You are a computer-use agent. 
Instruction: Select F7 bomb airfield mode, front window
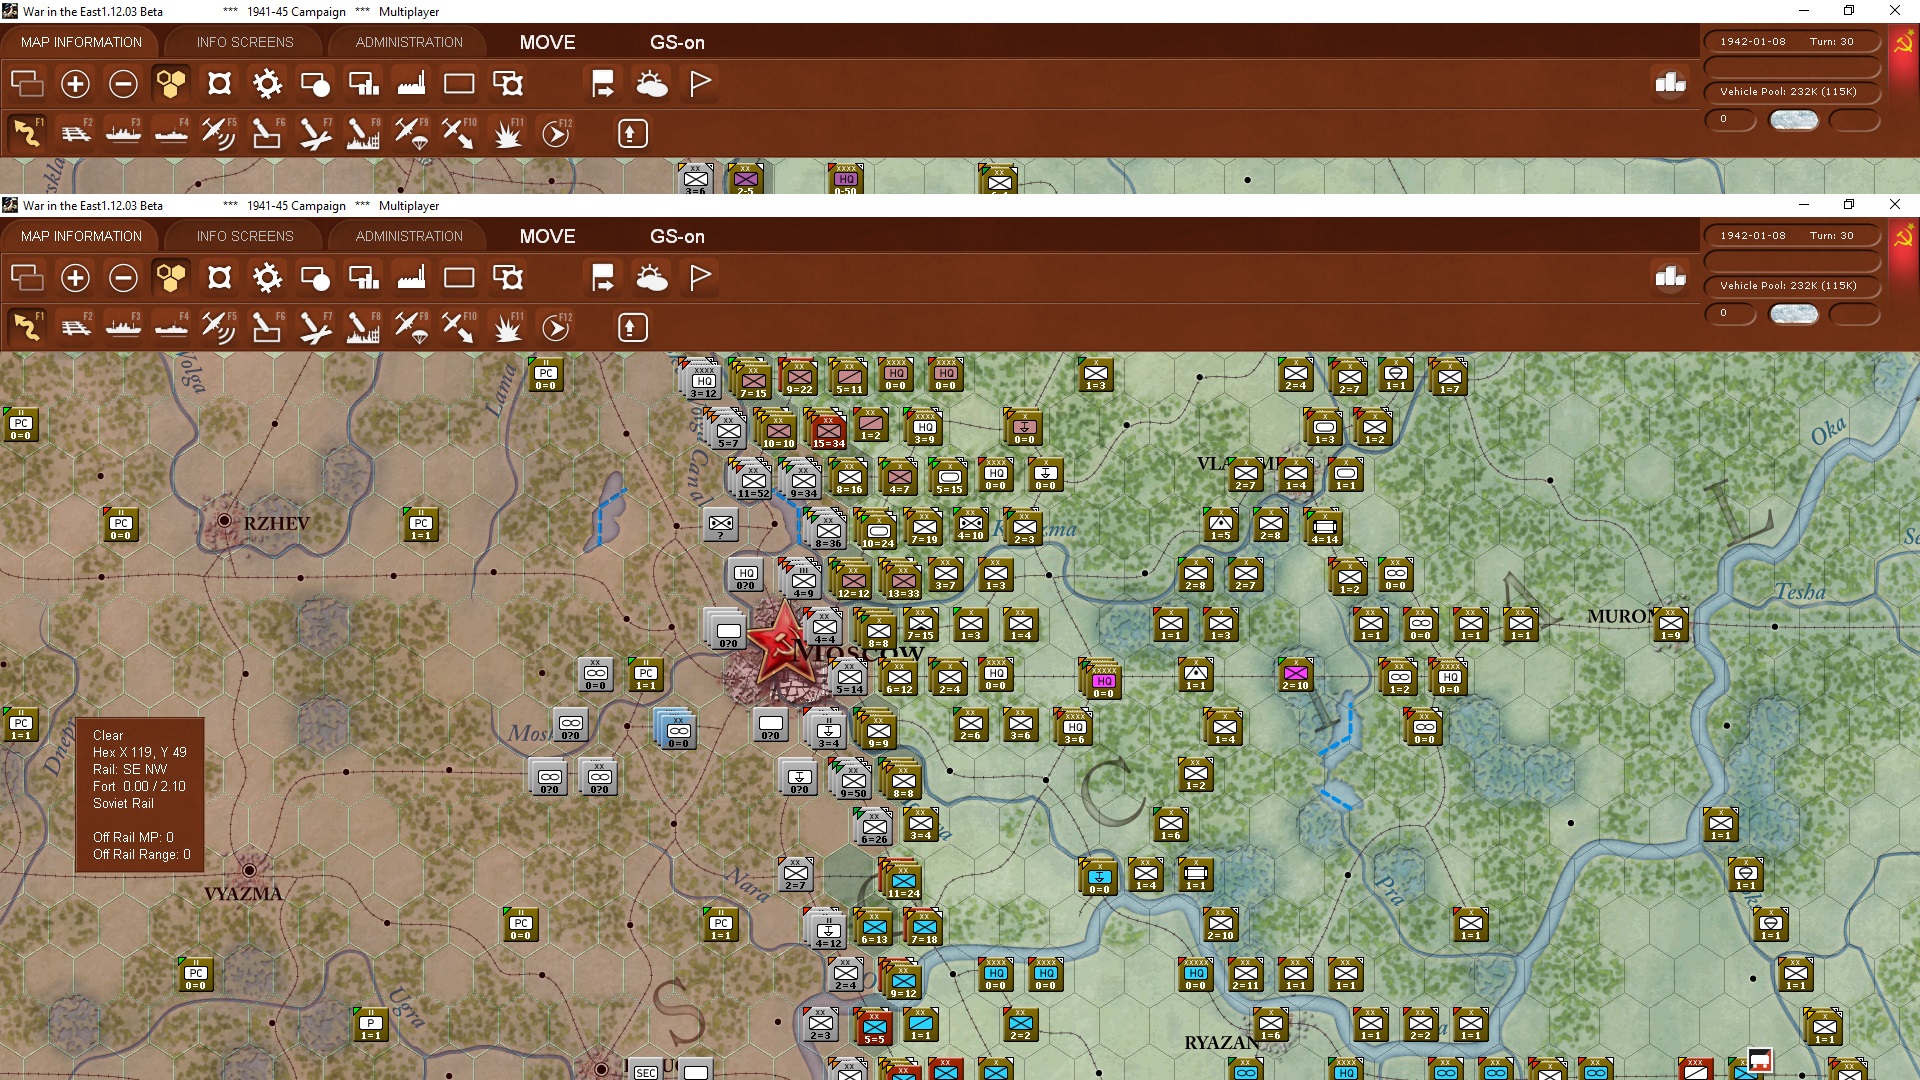315,328
